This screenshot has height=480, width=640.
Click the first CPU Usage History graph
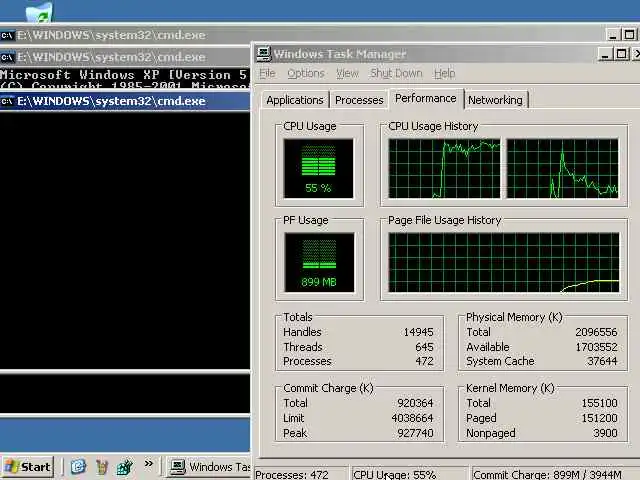pos(444,169)
